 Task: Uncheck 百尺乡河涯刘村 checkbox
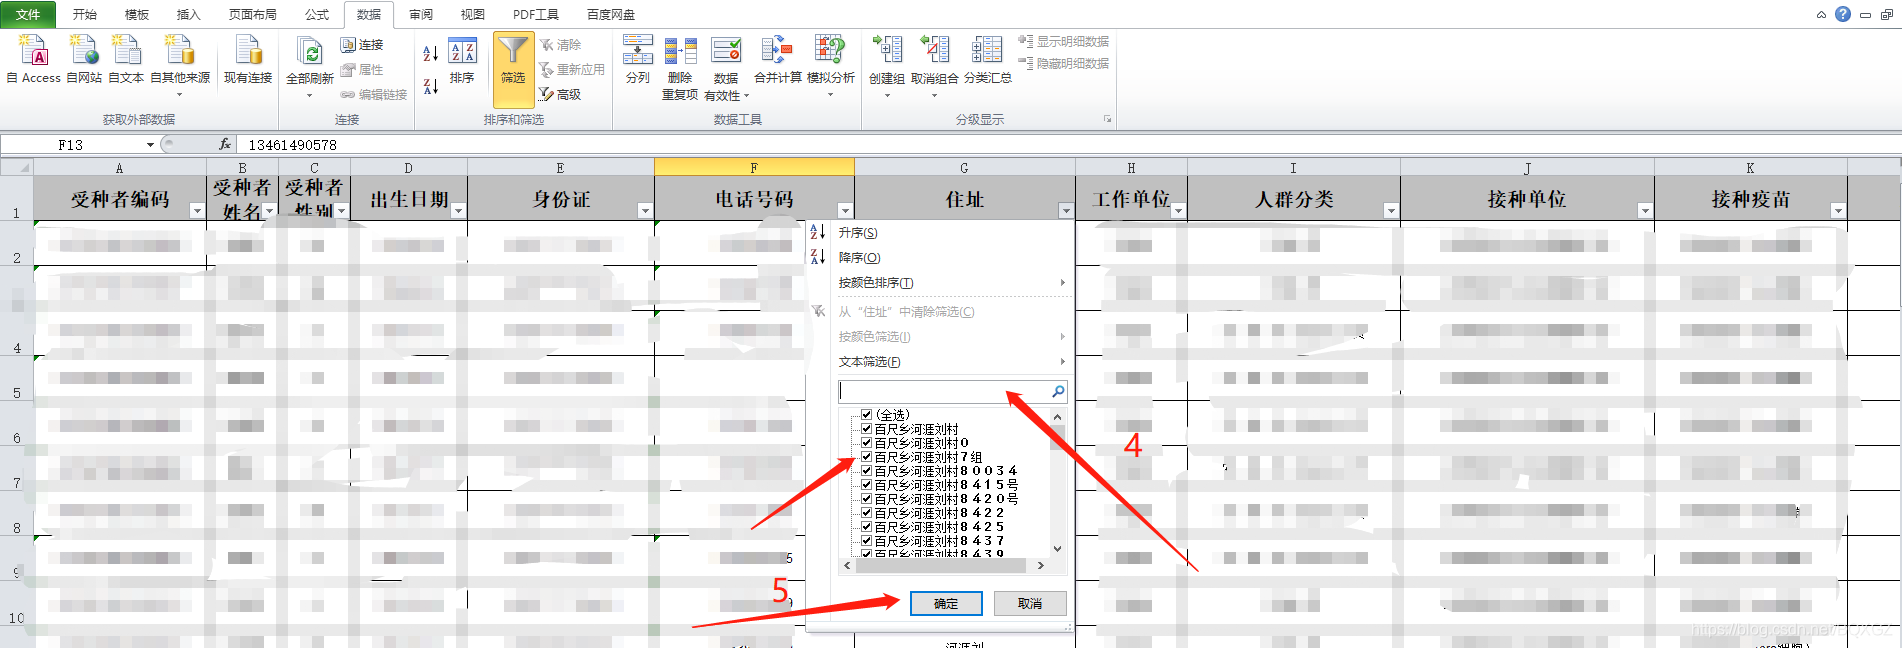pyautogui.click(x=866, y=428)
